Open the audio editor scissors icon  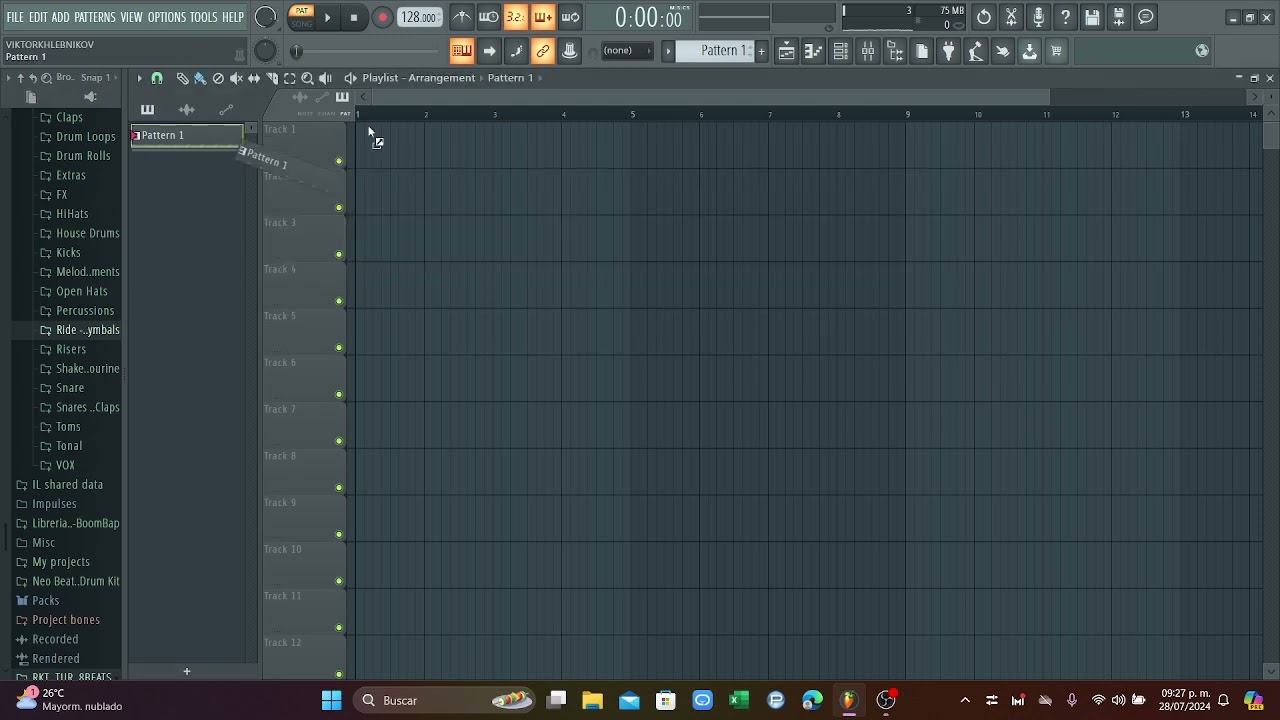click(1011, 17)
